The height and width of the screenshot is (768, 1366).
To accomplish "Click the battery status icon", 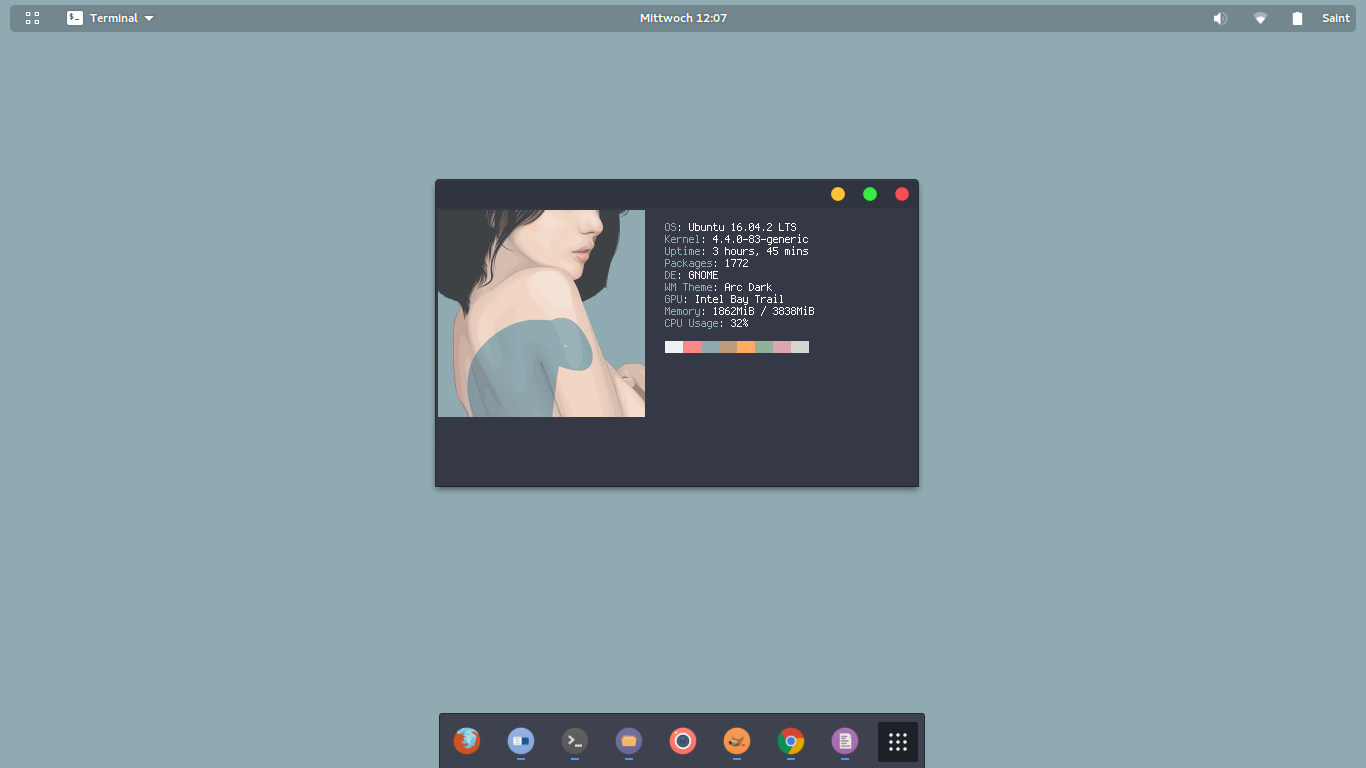I will click(x=1297, y=18).
